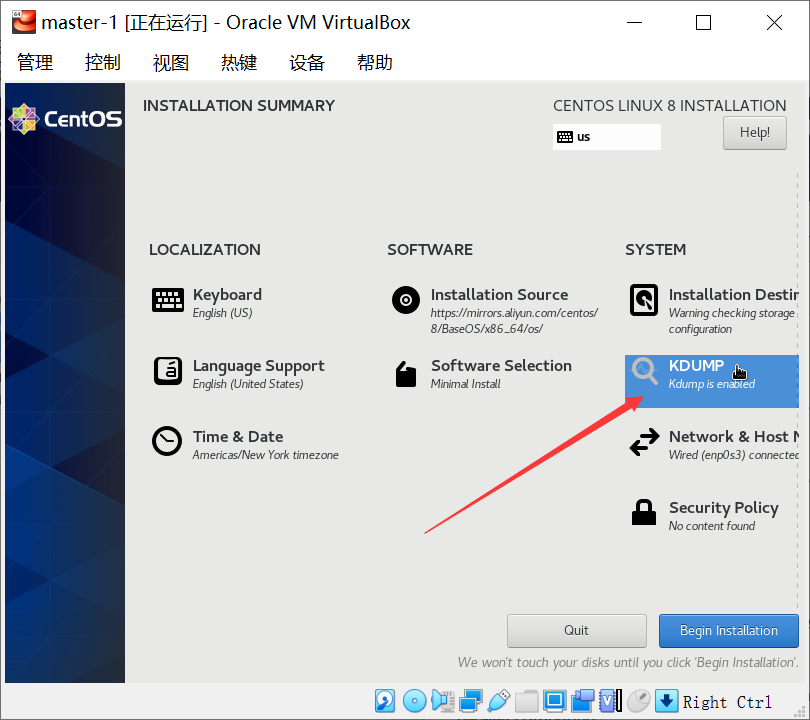The width and height of the screenshot is (810, 720).
Task: Click the audio status icon
Action: pyautogui.click(x=443, y=701)
